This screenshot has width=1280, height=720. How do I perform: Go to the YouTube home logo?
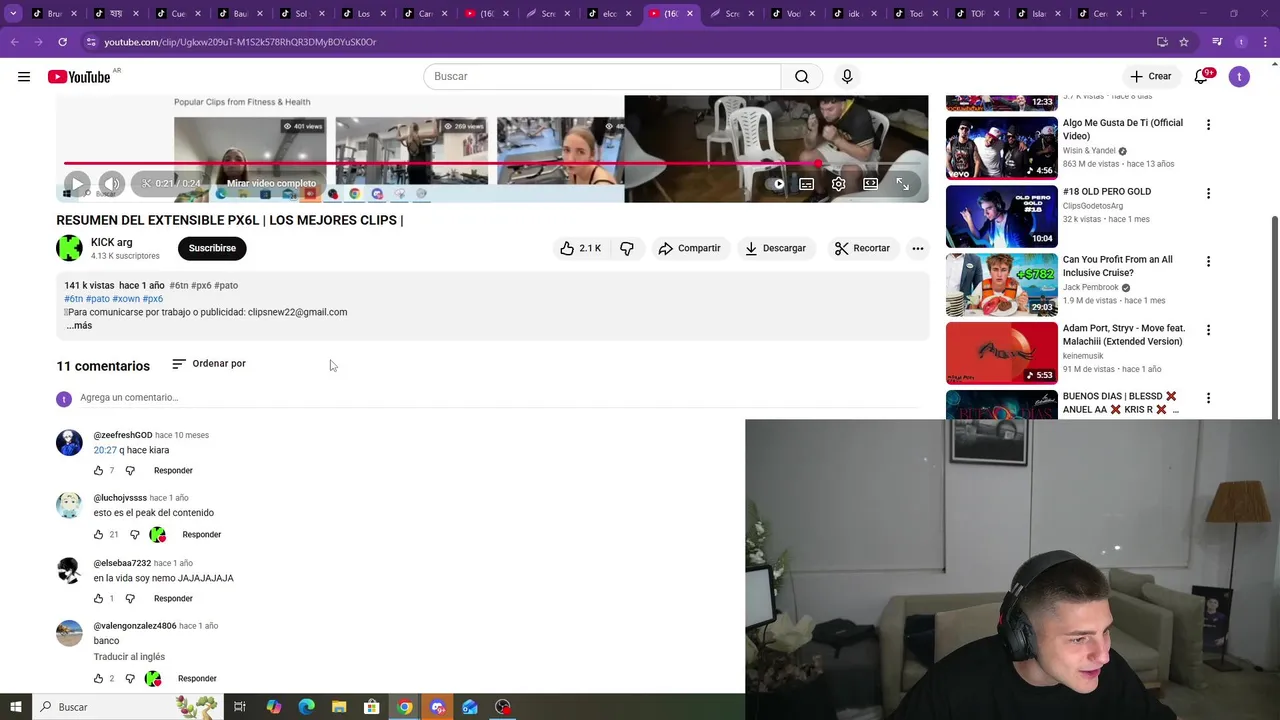pos(79,77)
